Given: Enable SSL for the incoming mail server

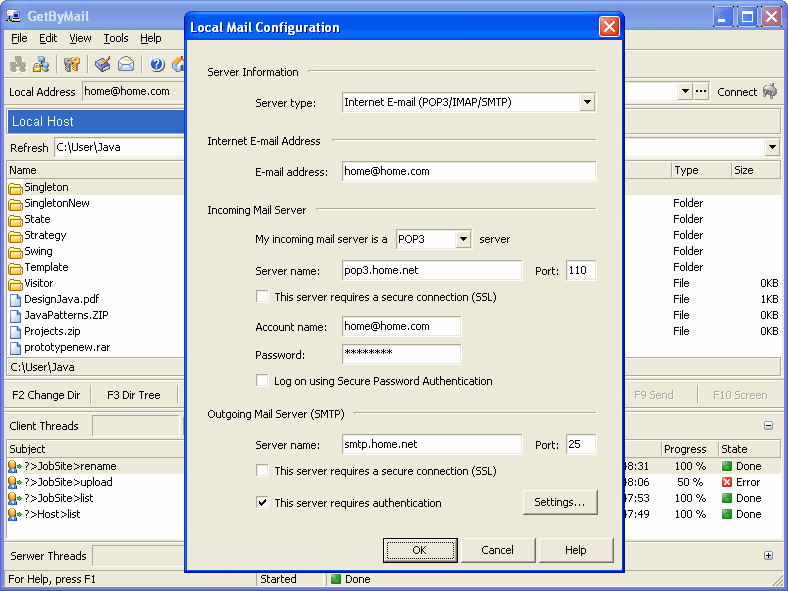Looking at the screenshot, I should (262, 297).
